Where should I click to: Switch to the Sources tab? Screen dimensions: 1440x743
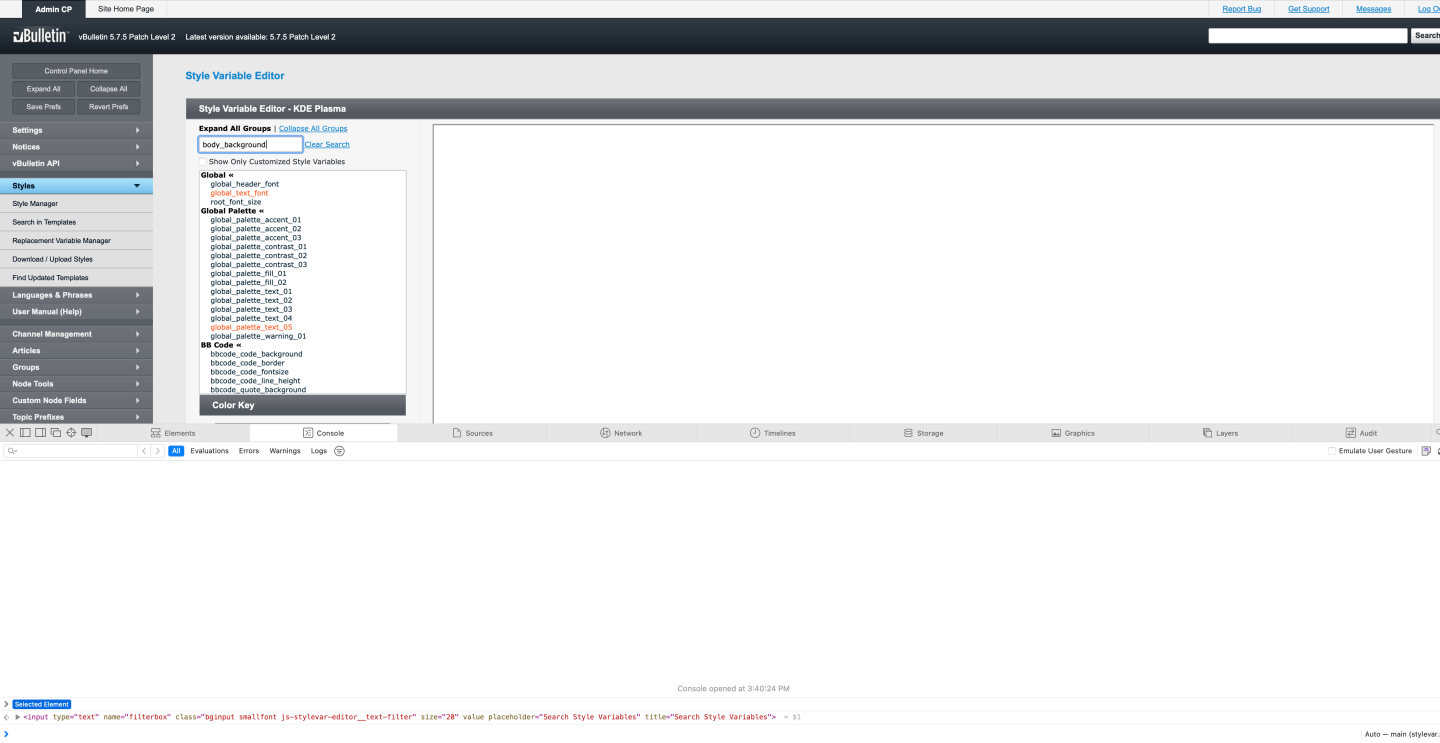472,433
